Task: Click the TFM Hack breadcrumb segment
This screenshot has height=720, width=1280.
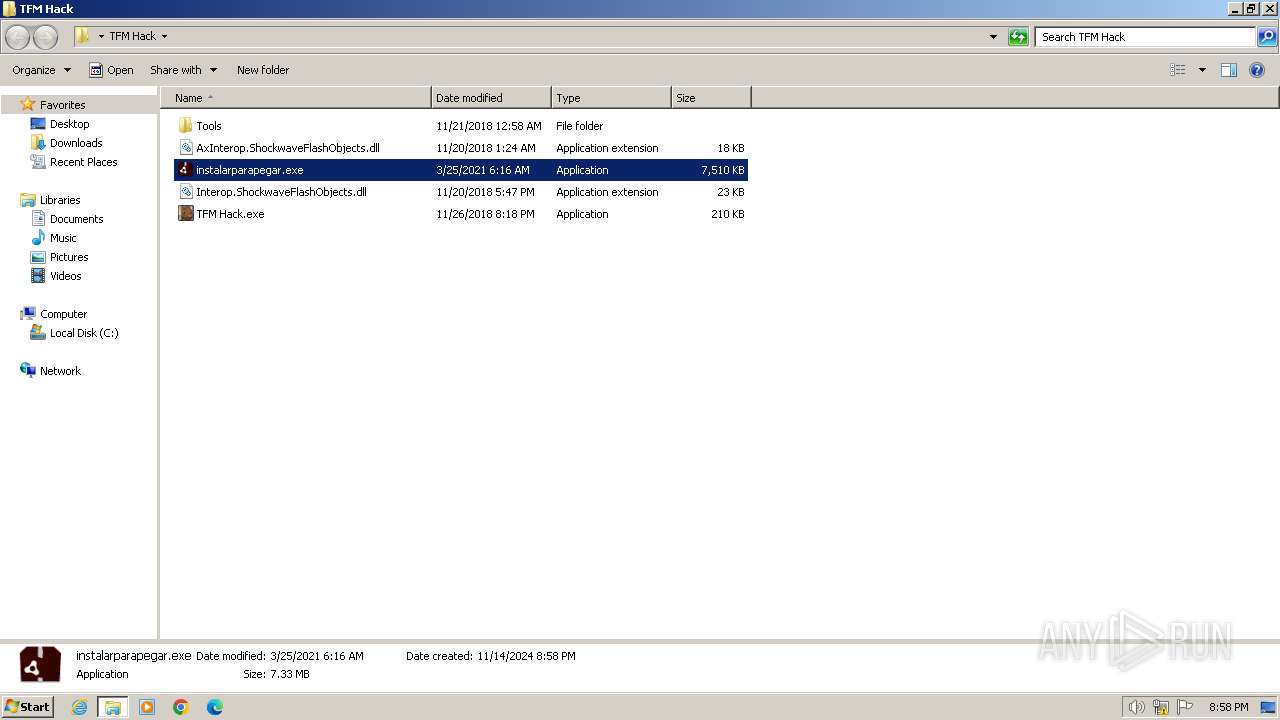Action: coord(132,37)
